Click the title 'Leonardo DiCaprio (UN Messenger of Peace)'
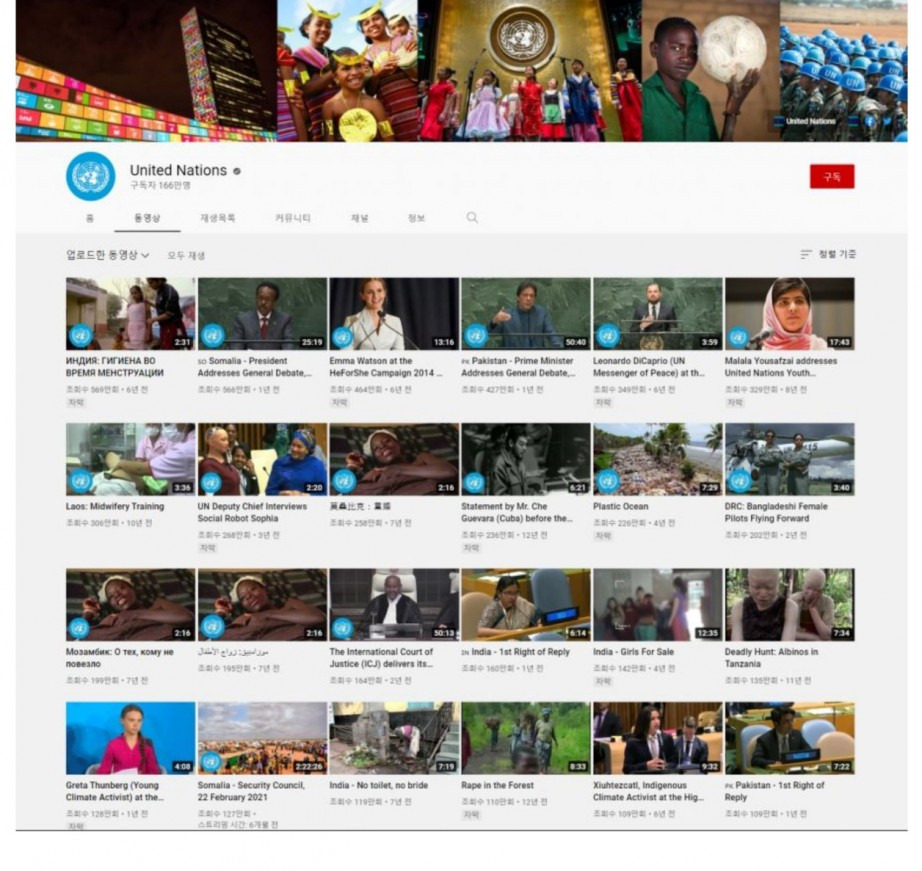Image resolution: width=922 pixels, height=871 pixels. [x=649, y=367]
